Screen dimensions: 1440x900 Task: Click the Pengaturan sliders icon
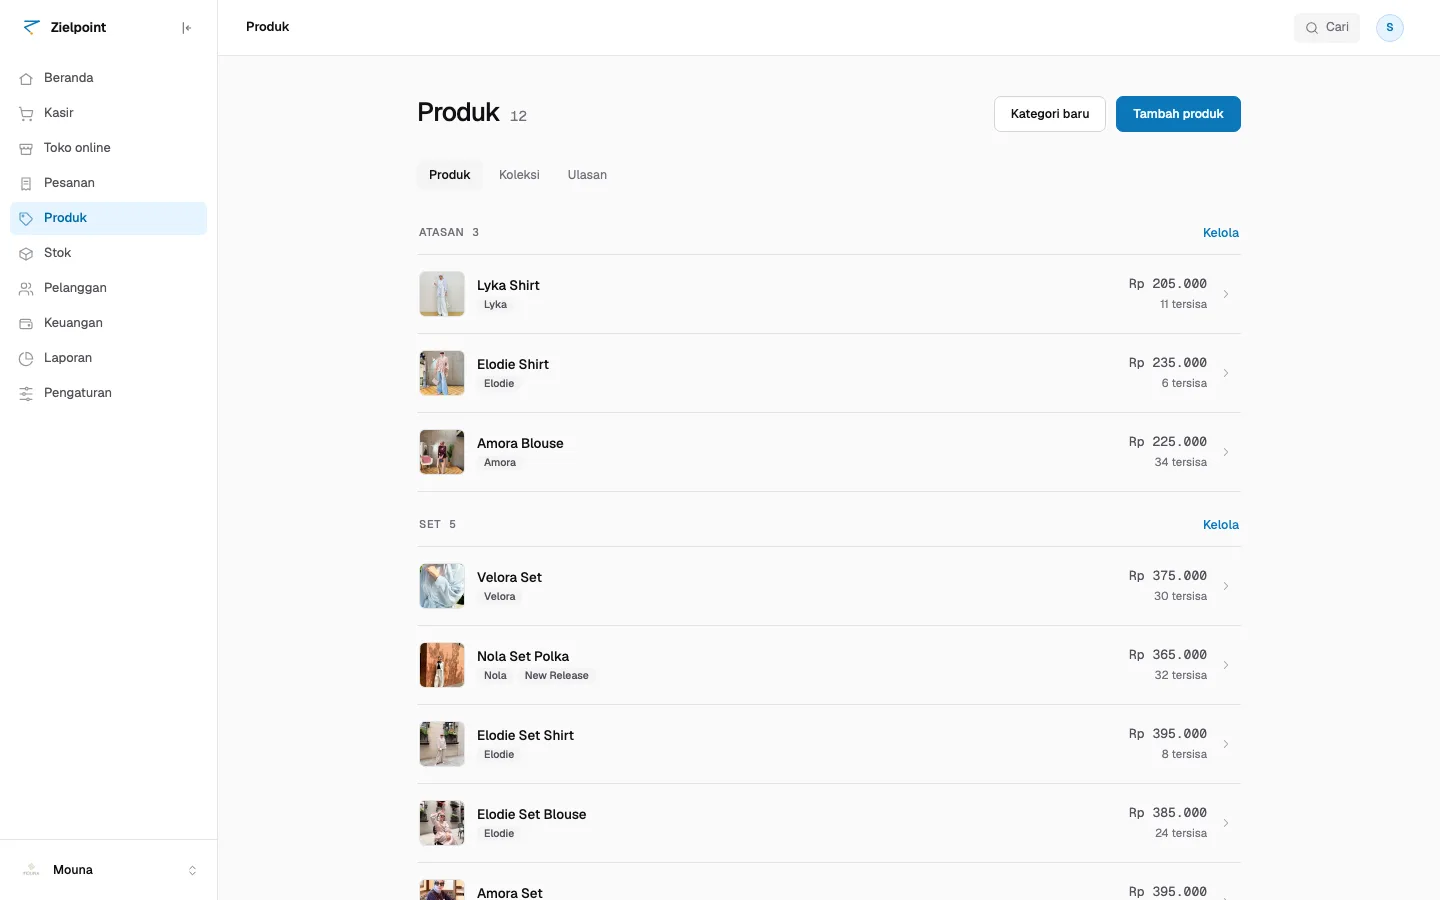click(26, 393)
